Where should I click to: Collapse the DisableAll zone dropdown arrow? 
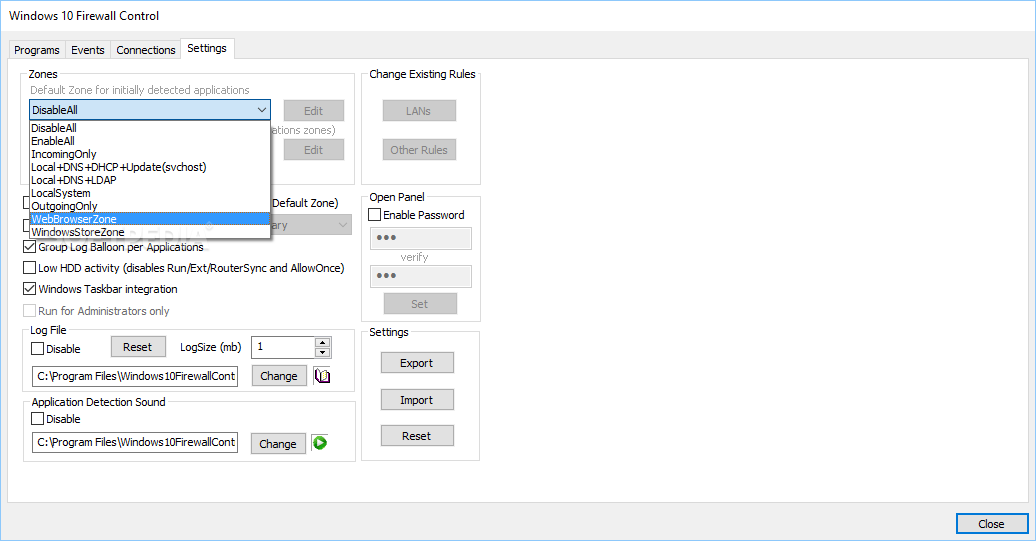(262, 110)
